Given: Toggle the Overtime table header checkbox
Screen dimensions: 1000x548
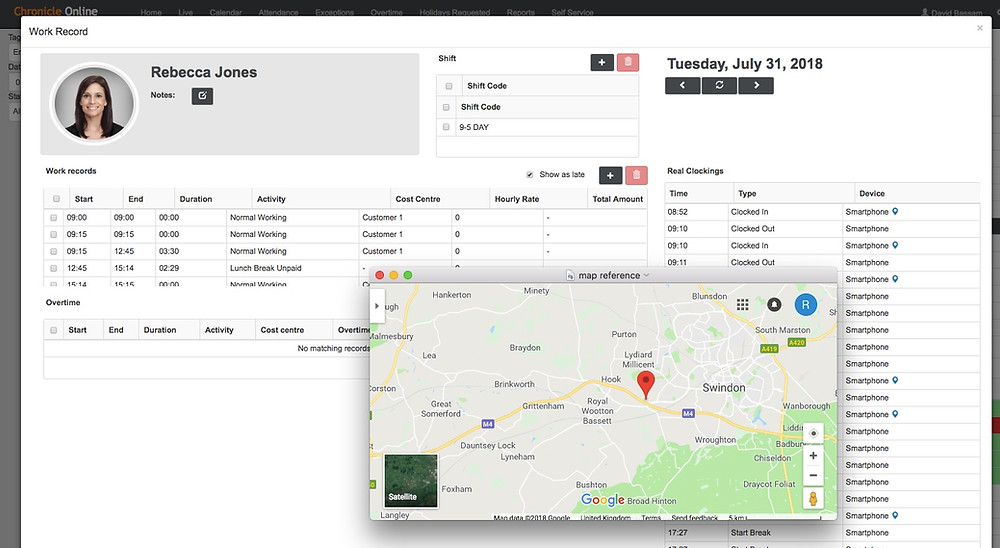Looking at the screenshot, I should pyautogui.click(x=54, y=330).
